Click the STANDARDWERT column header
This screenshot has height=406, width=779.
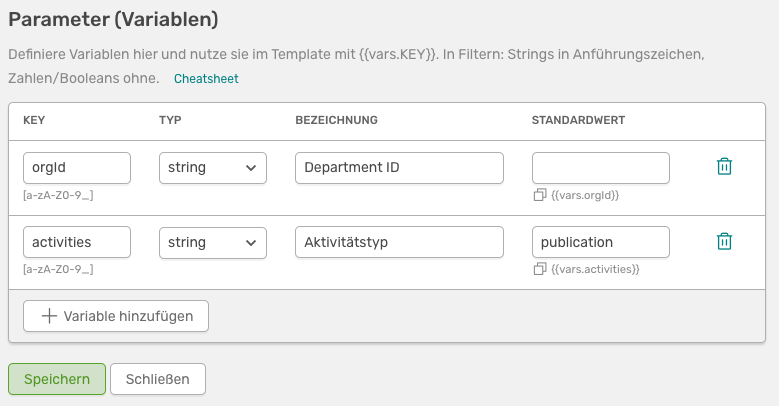click(x=578, y=120)
